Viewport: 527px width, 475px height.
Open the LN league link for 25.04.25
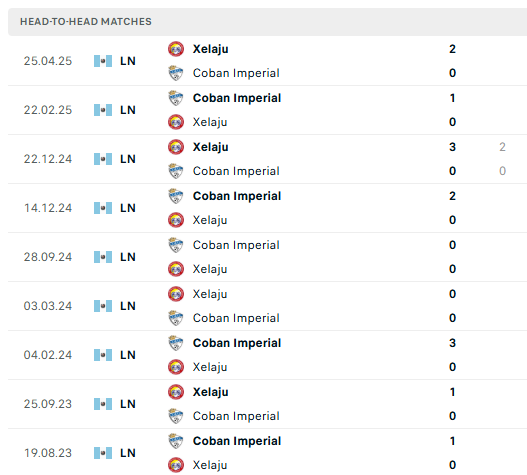[128, 61]
